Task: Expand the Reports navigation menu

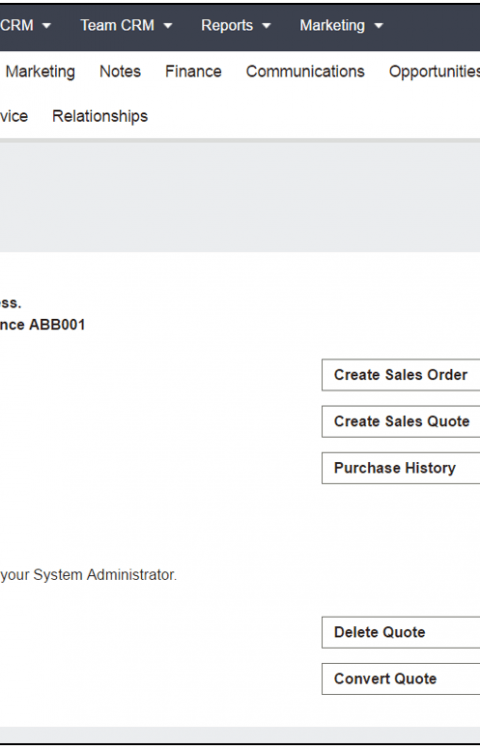Action: pyautogui.click(x=227, y=25)
